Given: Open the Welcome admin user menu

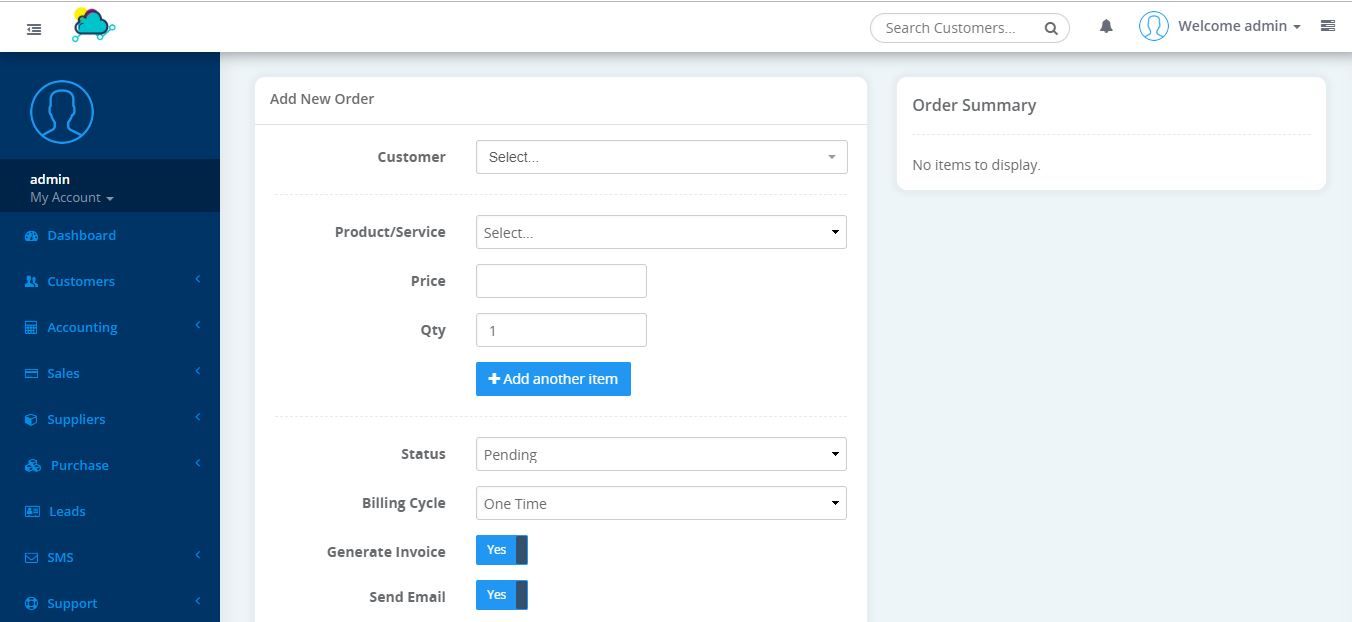Looking at the screenshot, I should (1239, 26).
